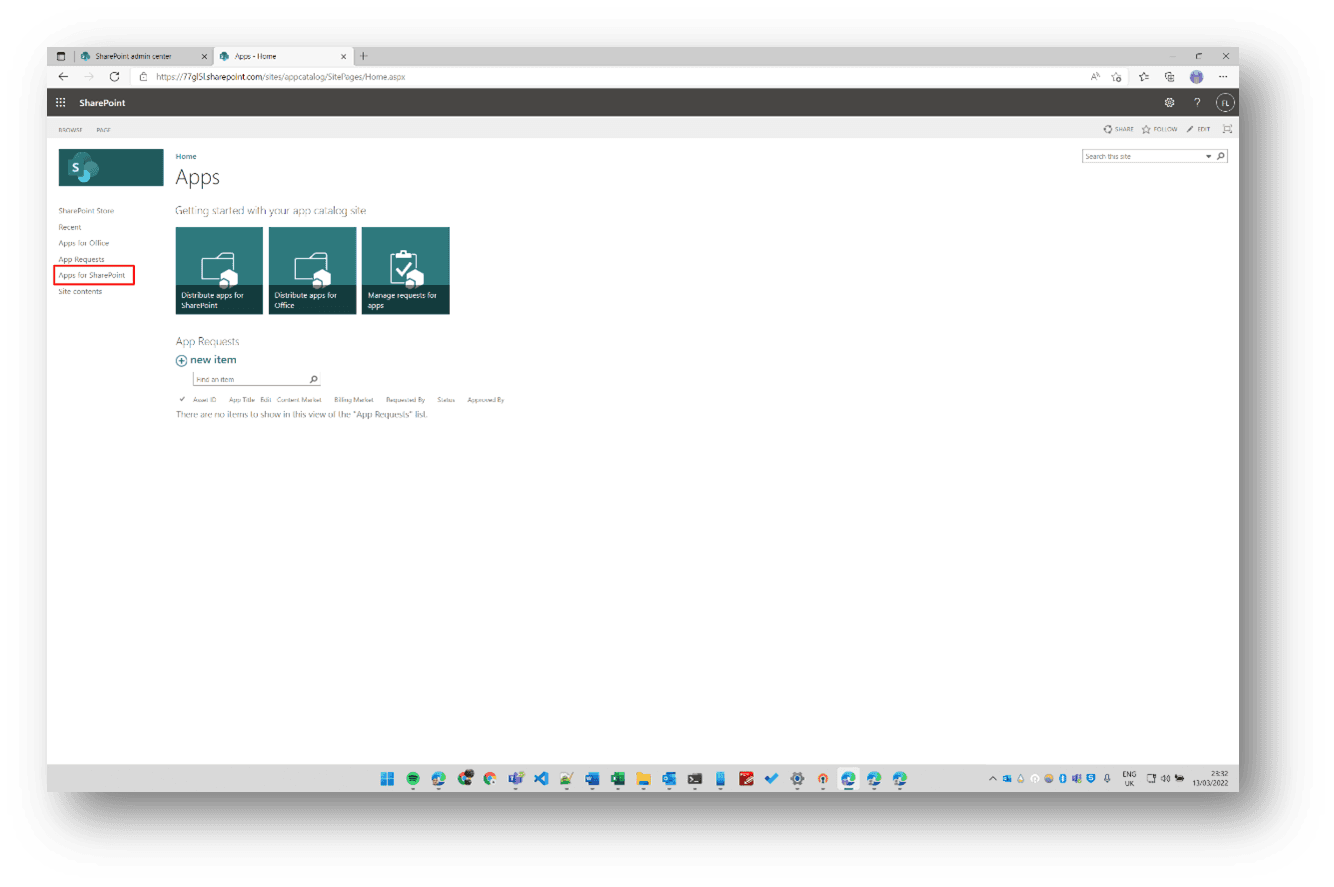Open Distribute apps for SharePoint tile
Viewport: 1334px width, 887px height.
pyautogui.click(x=219, y=271)
